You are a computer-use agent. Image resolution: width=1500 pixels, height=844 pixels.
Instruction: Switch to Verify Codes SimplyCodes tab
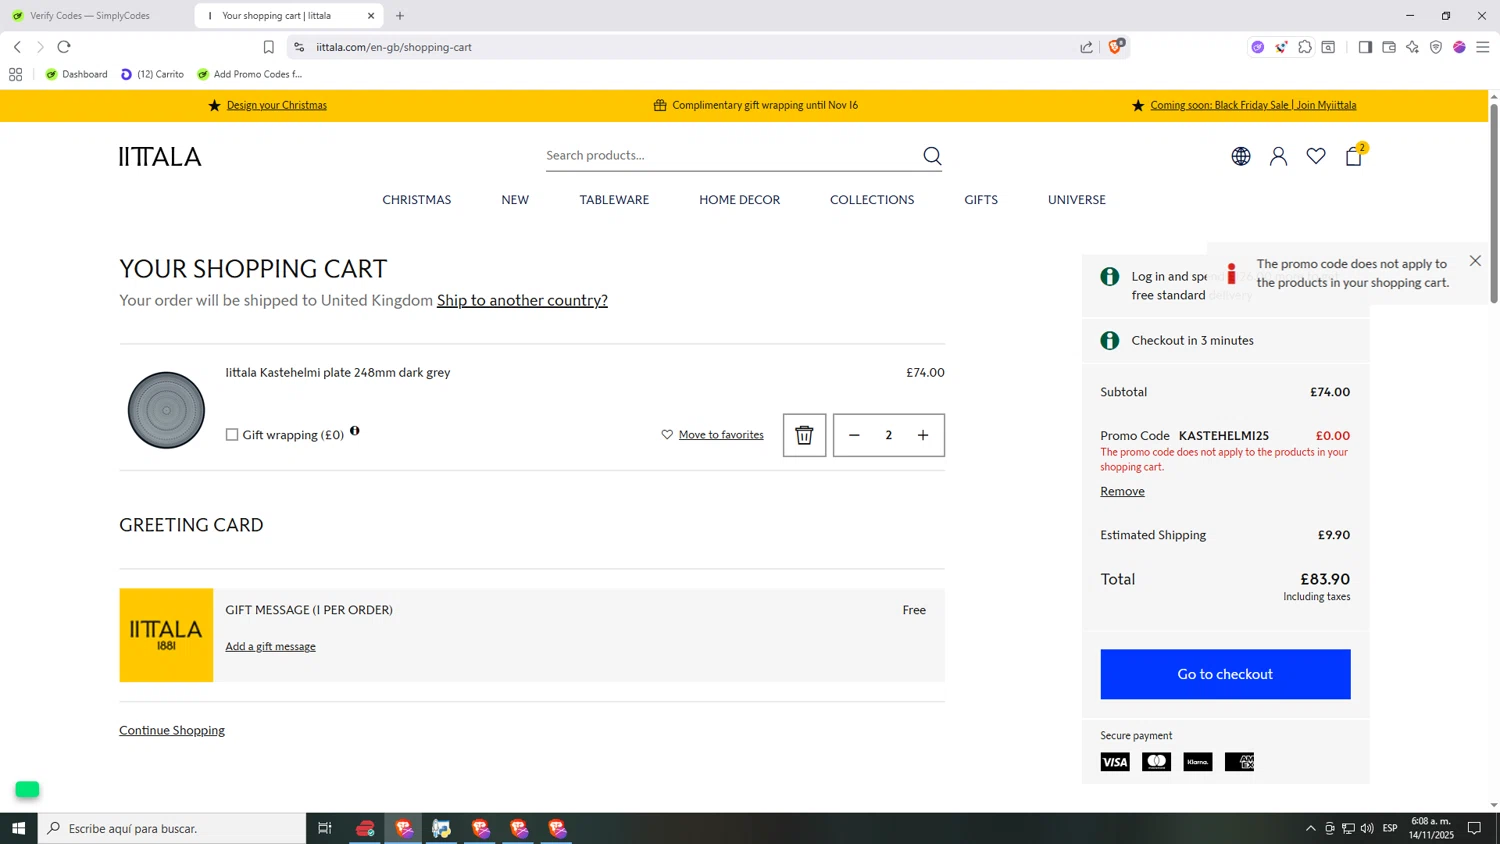tap(90, 16)
